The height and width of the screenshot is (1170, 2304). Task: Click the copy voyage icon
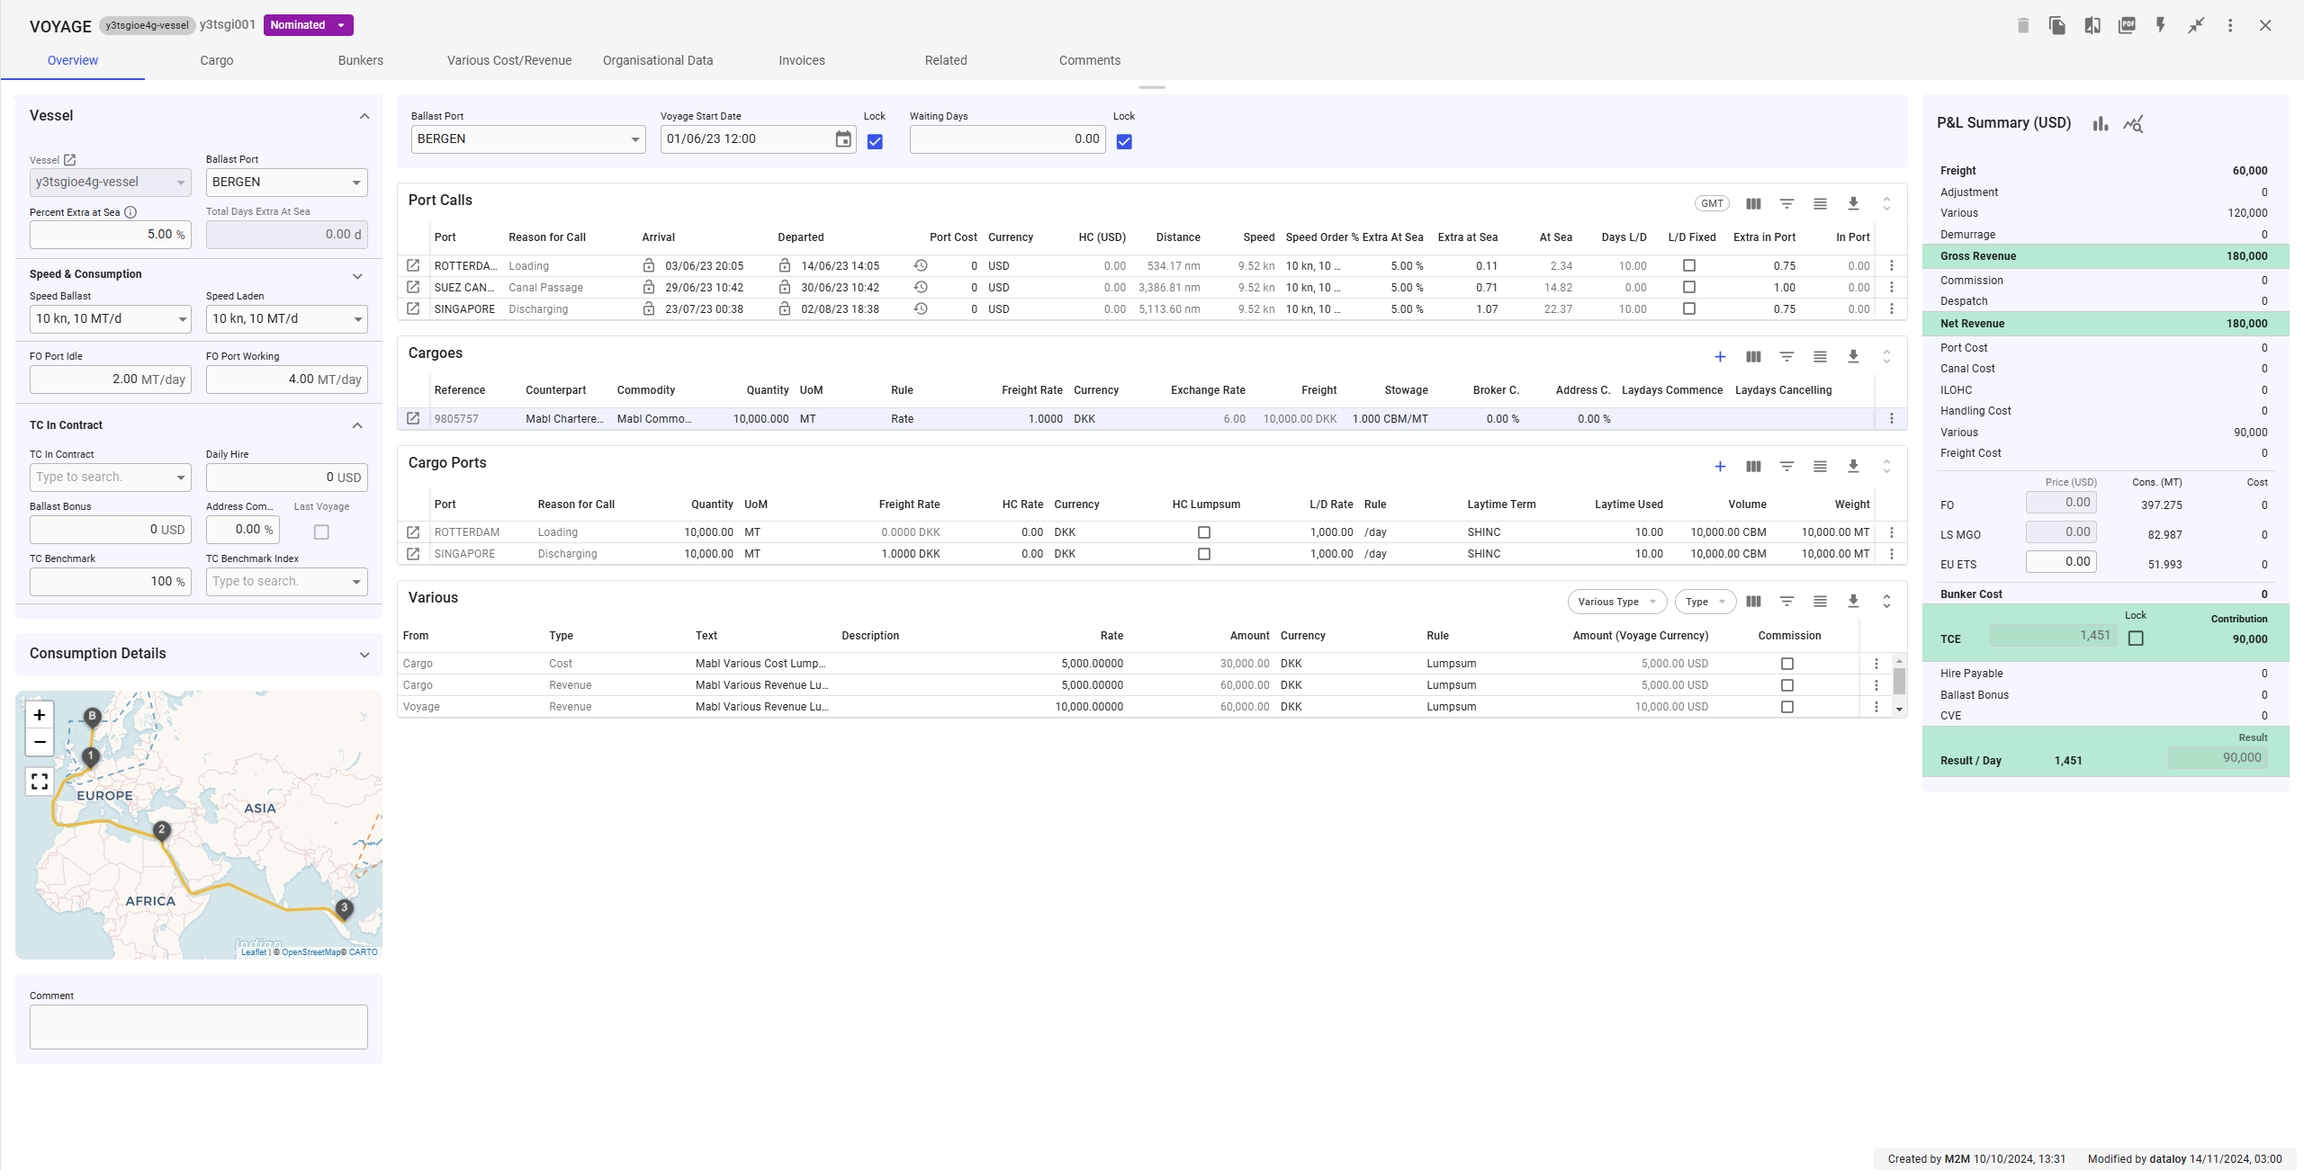[2057, 26]
